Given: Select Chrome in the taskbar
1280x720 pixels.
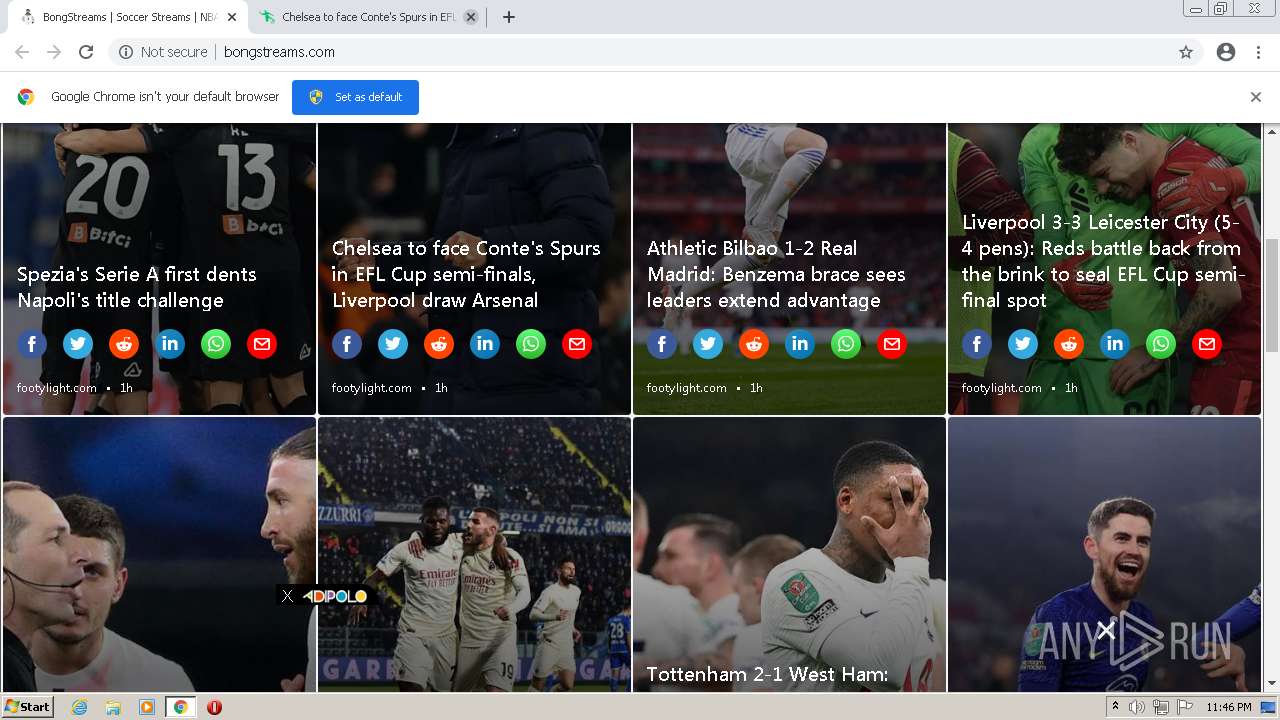Looking at the screenshot, I should click(181, 707).
